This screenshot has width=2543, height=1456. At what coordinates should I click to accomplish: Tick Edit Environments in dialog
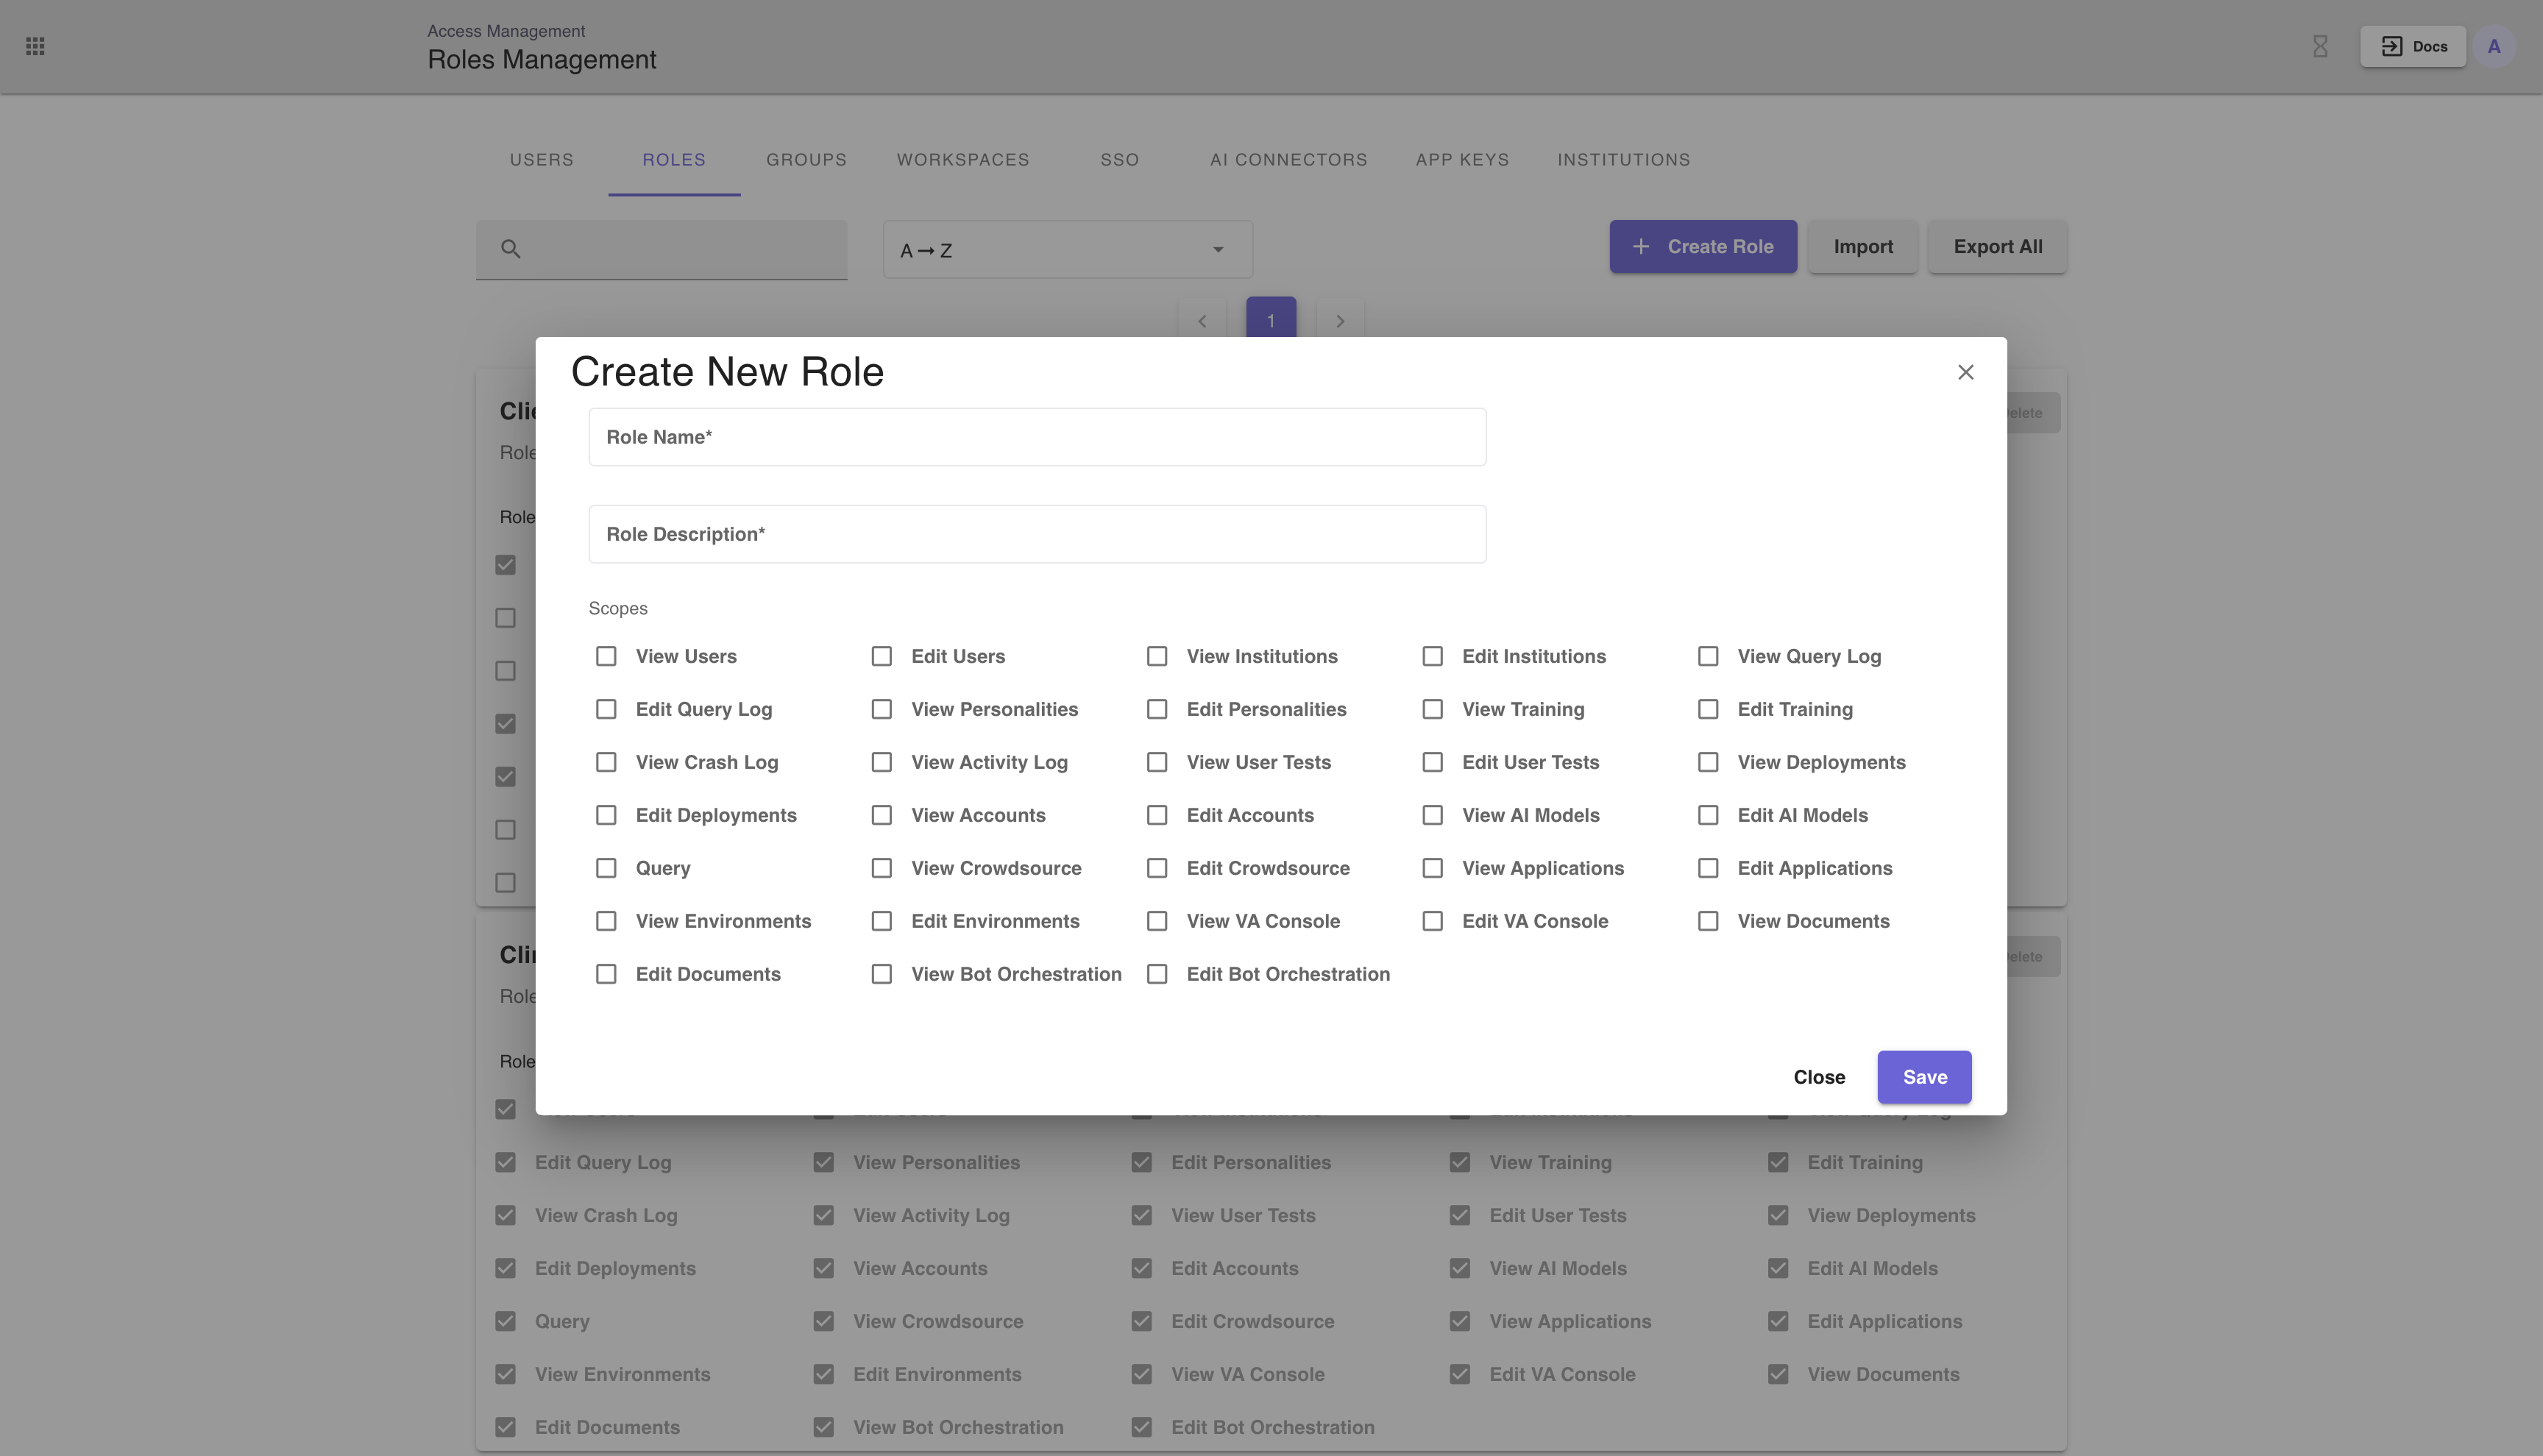[881, 921]
